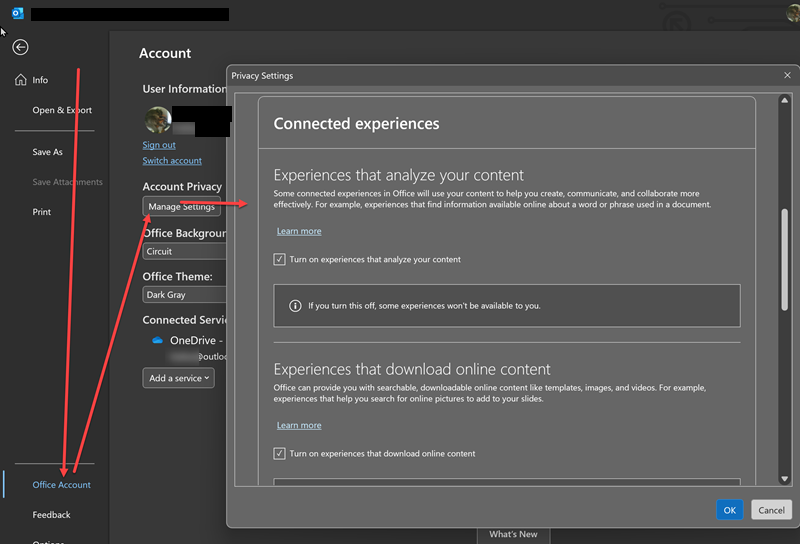Click the info icon in the notice box
800x544 pixels.
click(x=295, y=306)
